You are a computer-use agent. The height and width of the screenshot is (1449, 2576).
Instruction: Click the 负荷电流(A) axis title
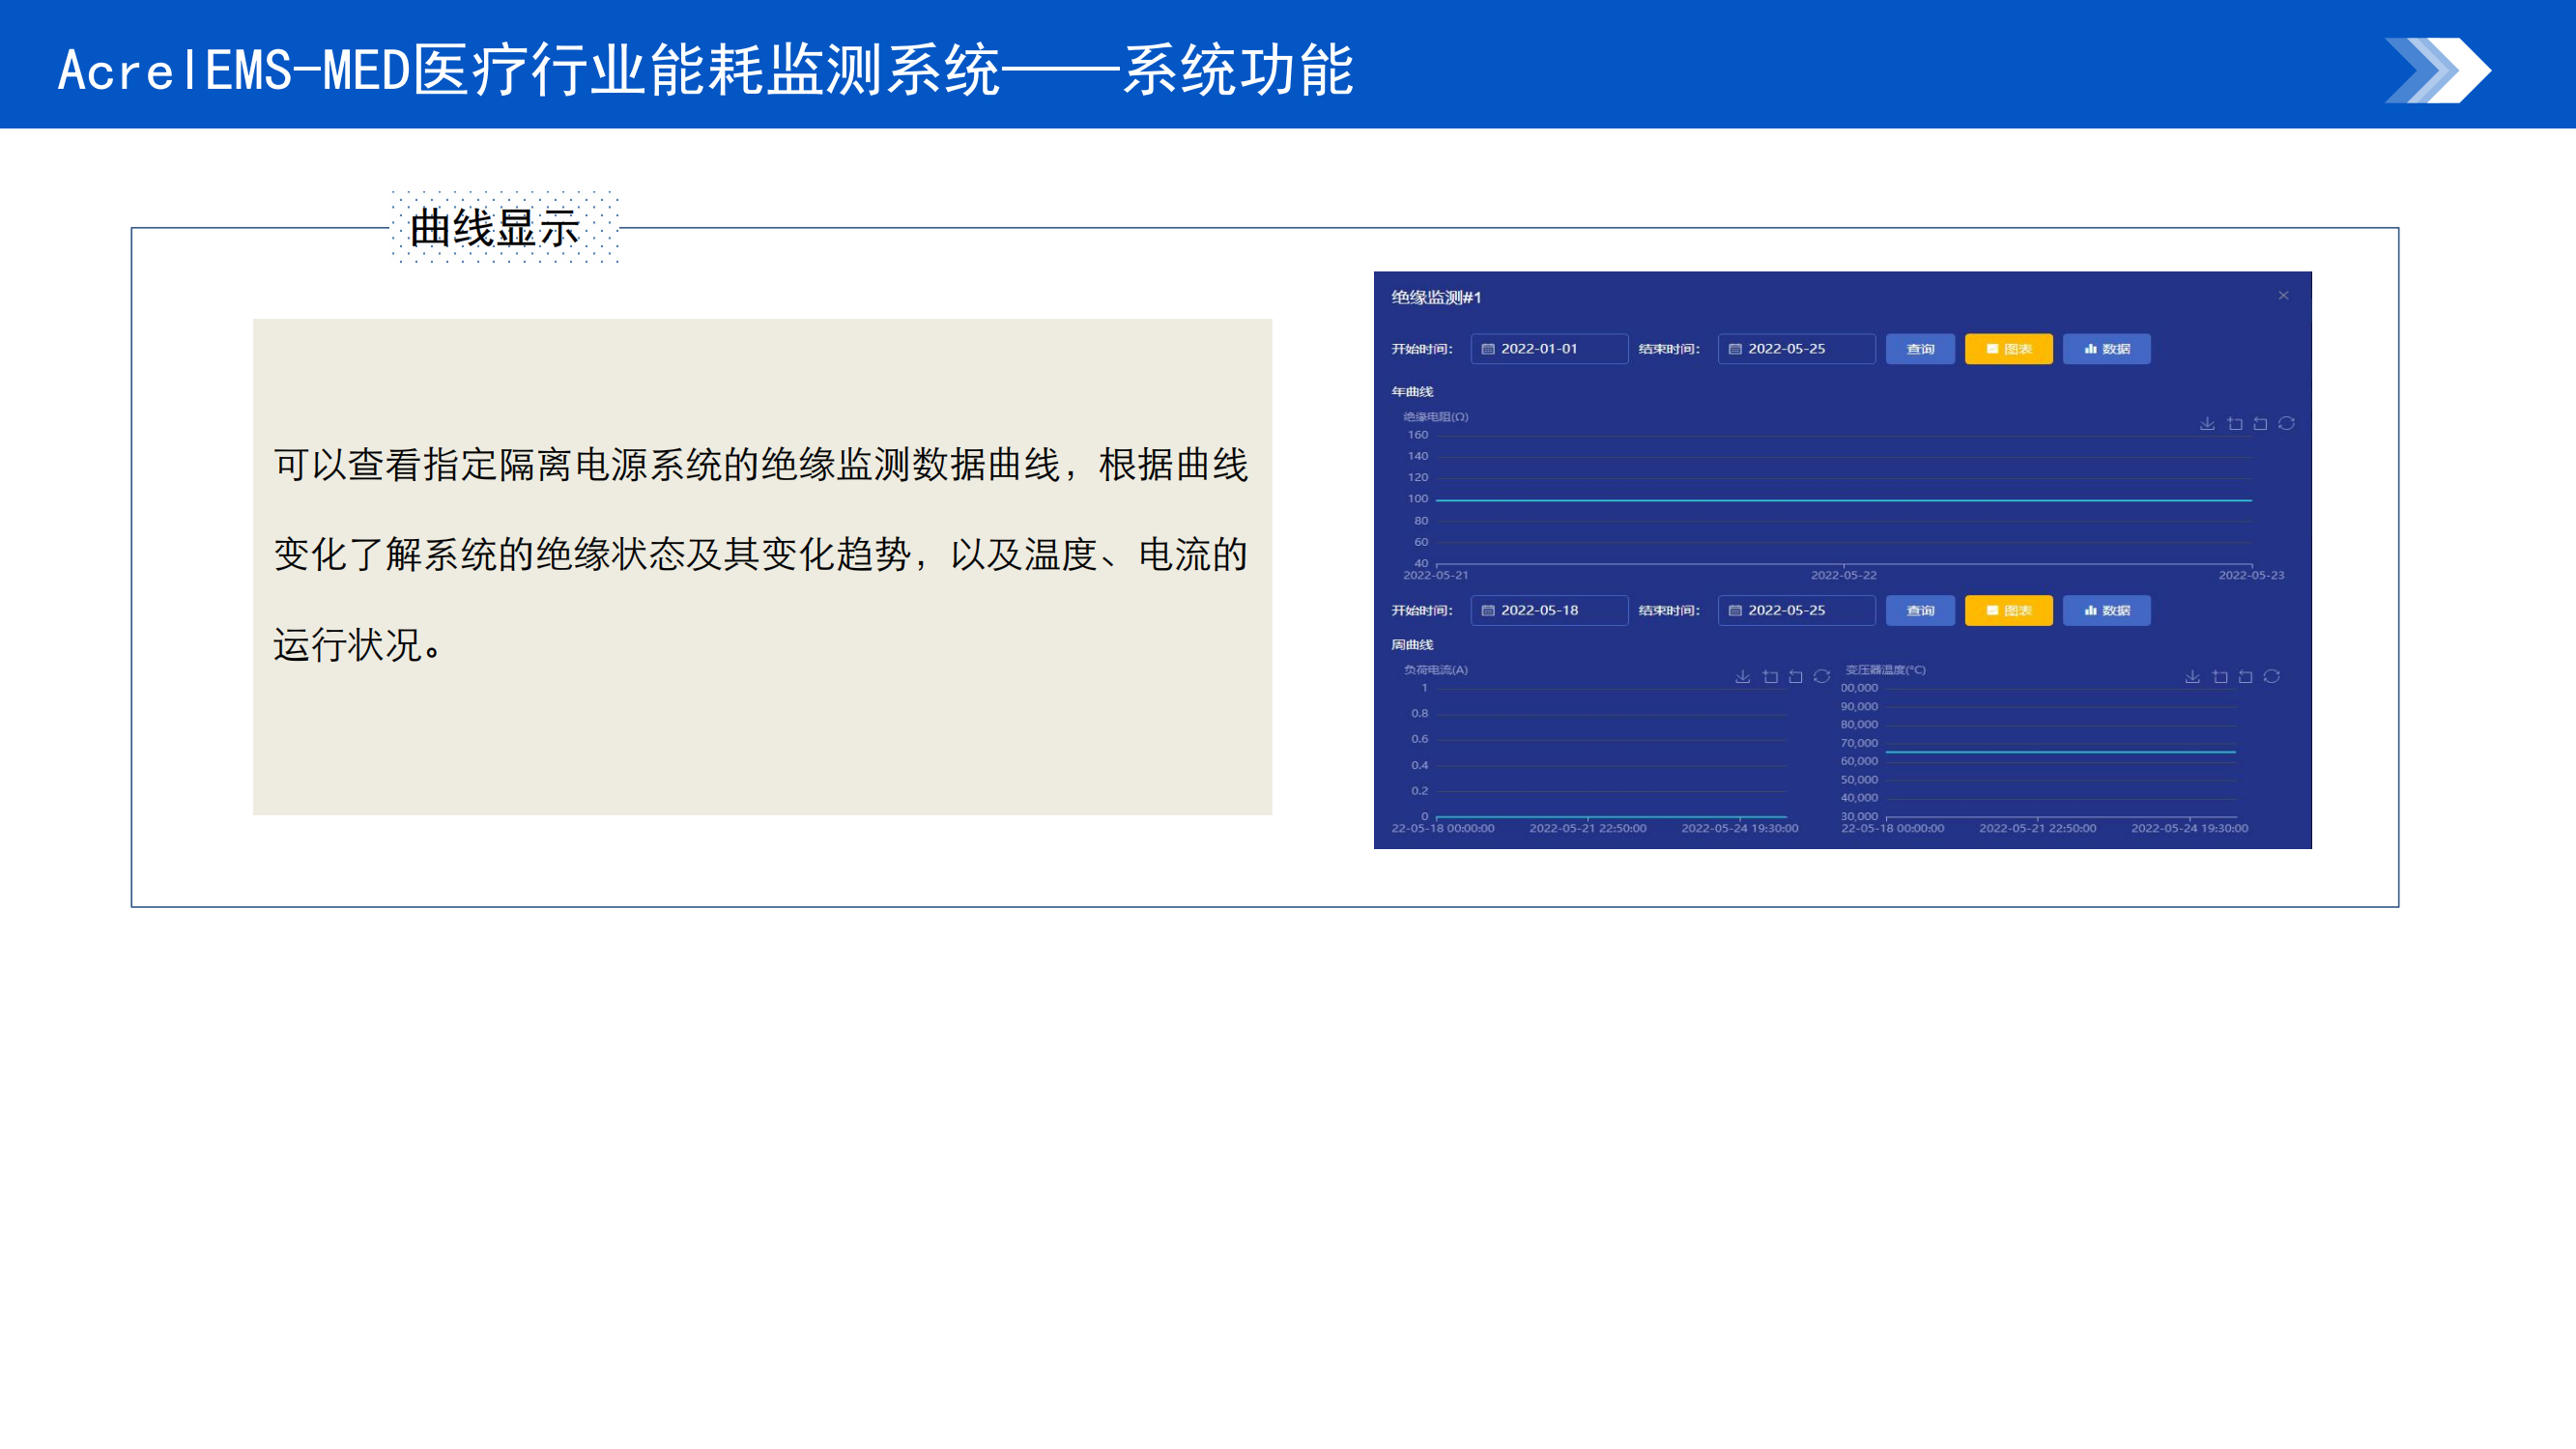[x=1435, y=670]
